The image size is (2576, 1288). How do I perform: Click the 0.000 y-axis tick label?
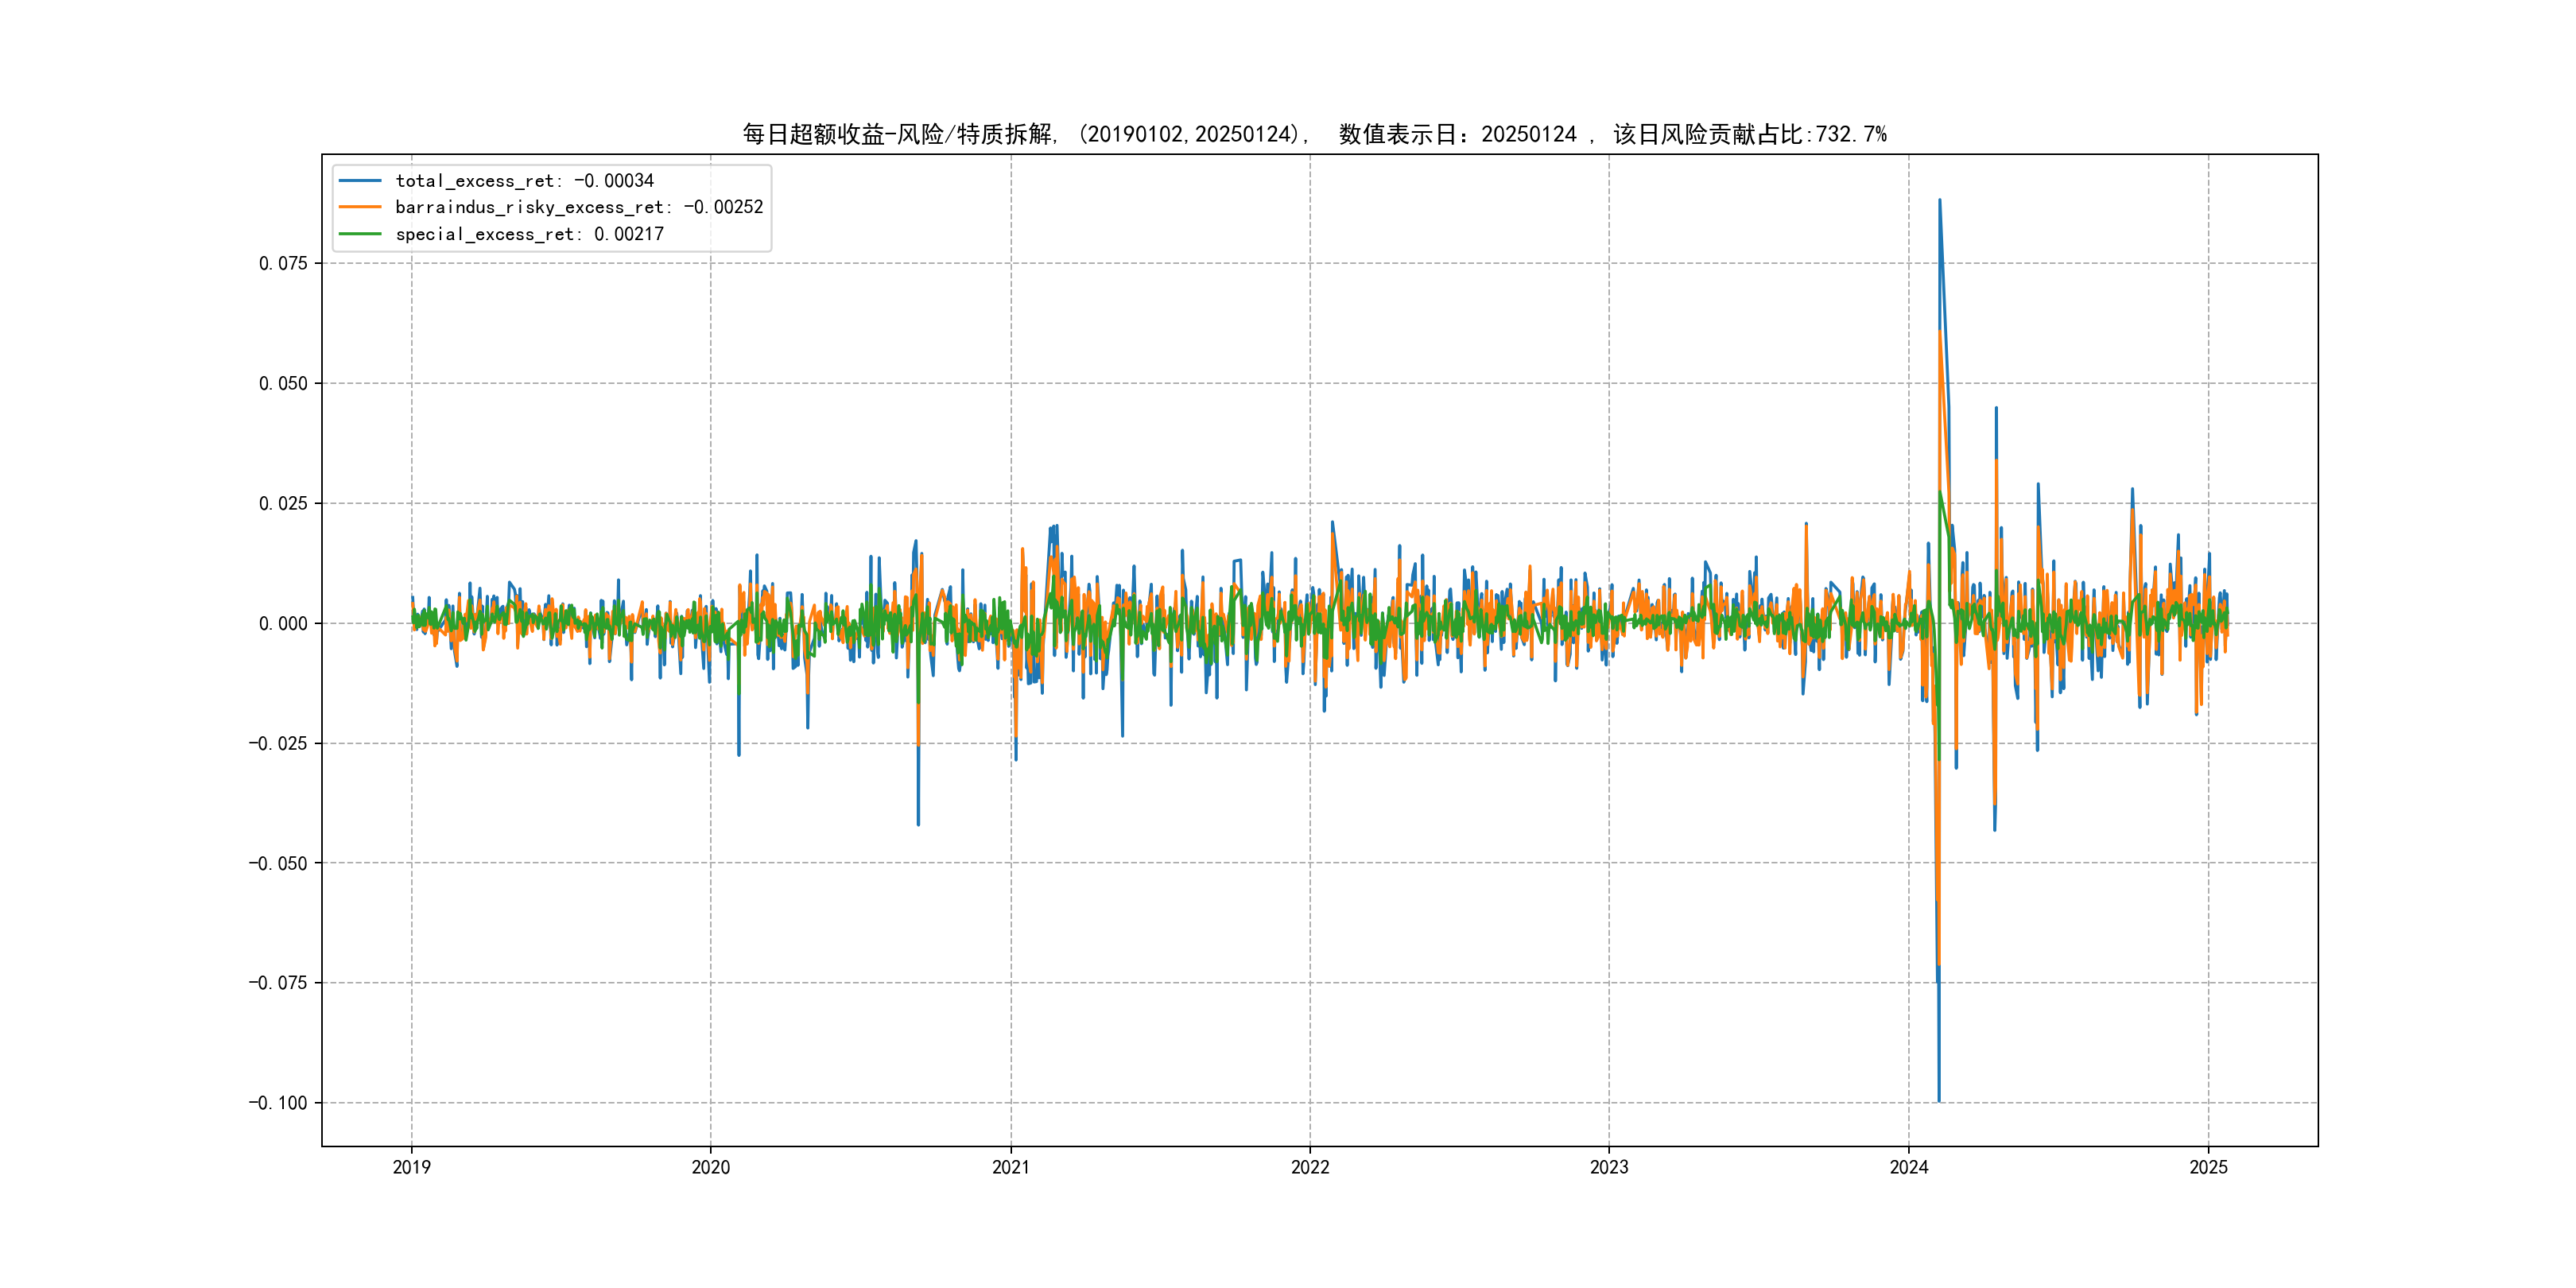click(283, 624)
